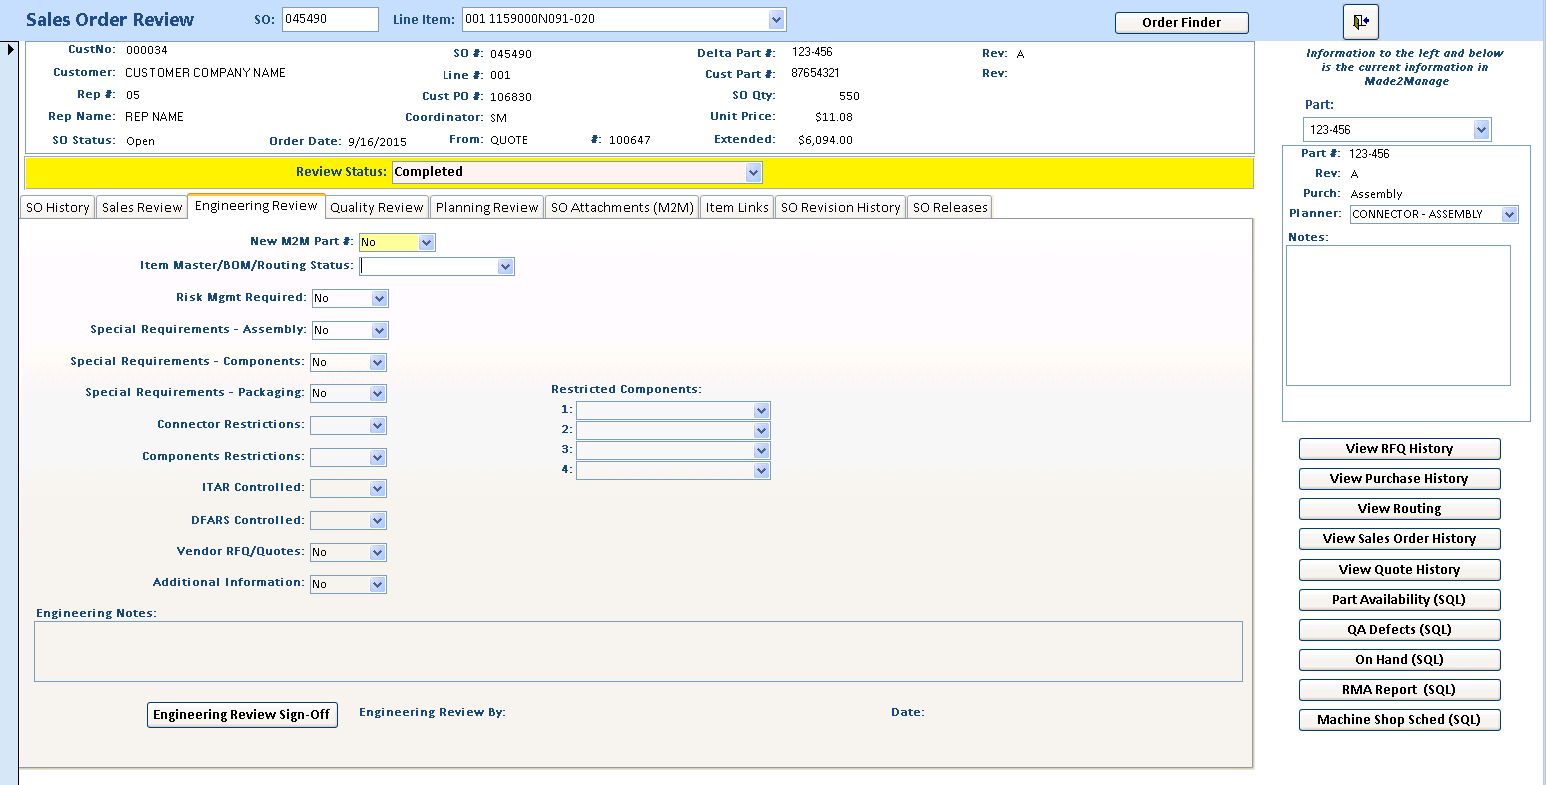This screenshot has width=1546, height=785.
Task: Click the exit door icon button
Action: [1360, 21]
